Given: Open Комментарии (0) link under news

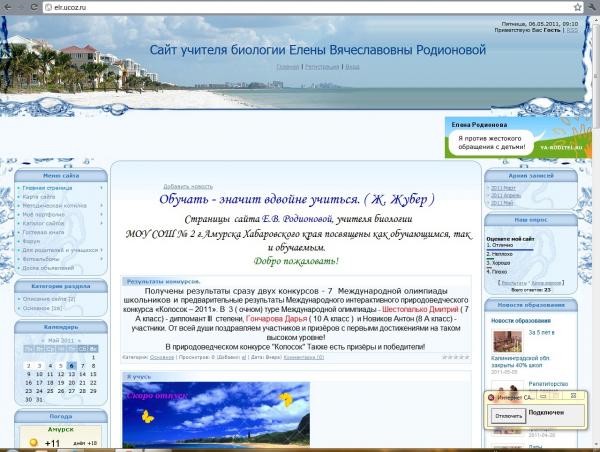Looking at the screenshot, I should (x=303, y=357).
